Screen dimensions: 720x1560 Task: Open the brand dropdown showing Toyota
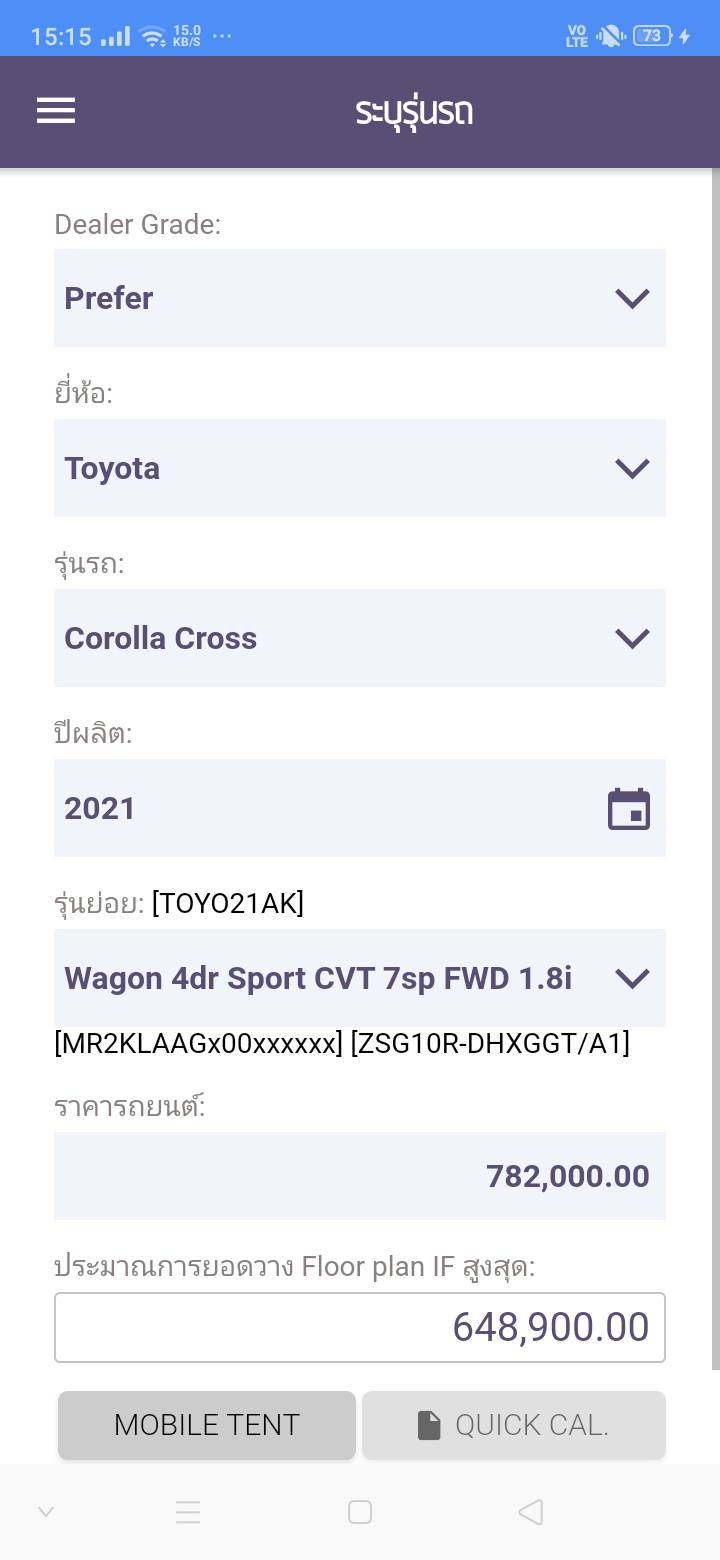coord(360,468)
